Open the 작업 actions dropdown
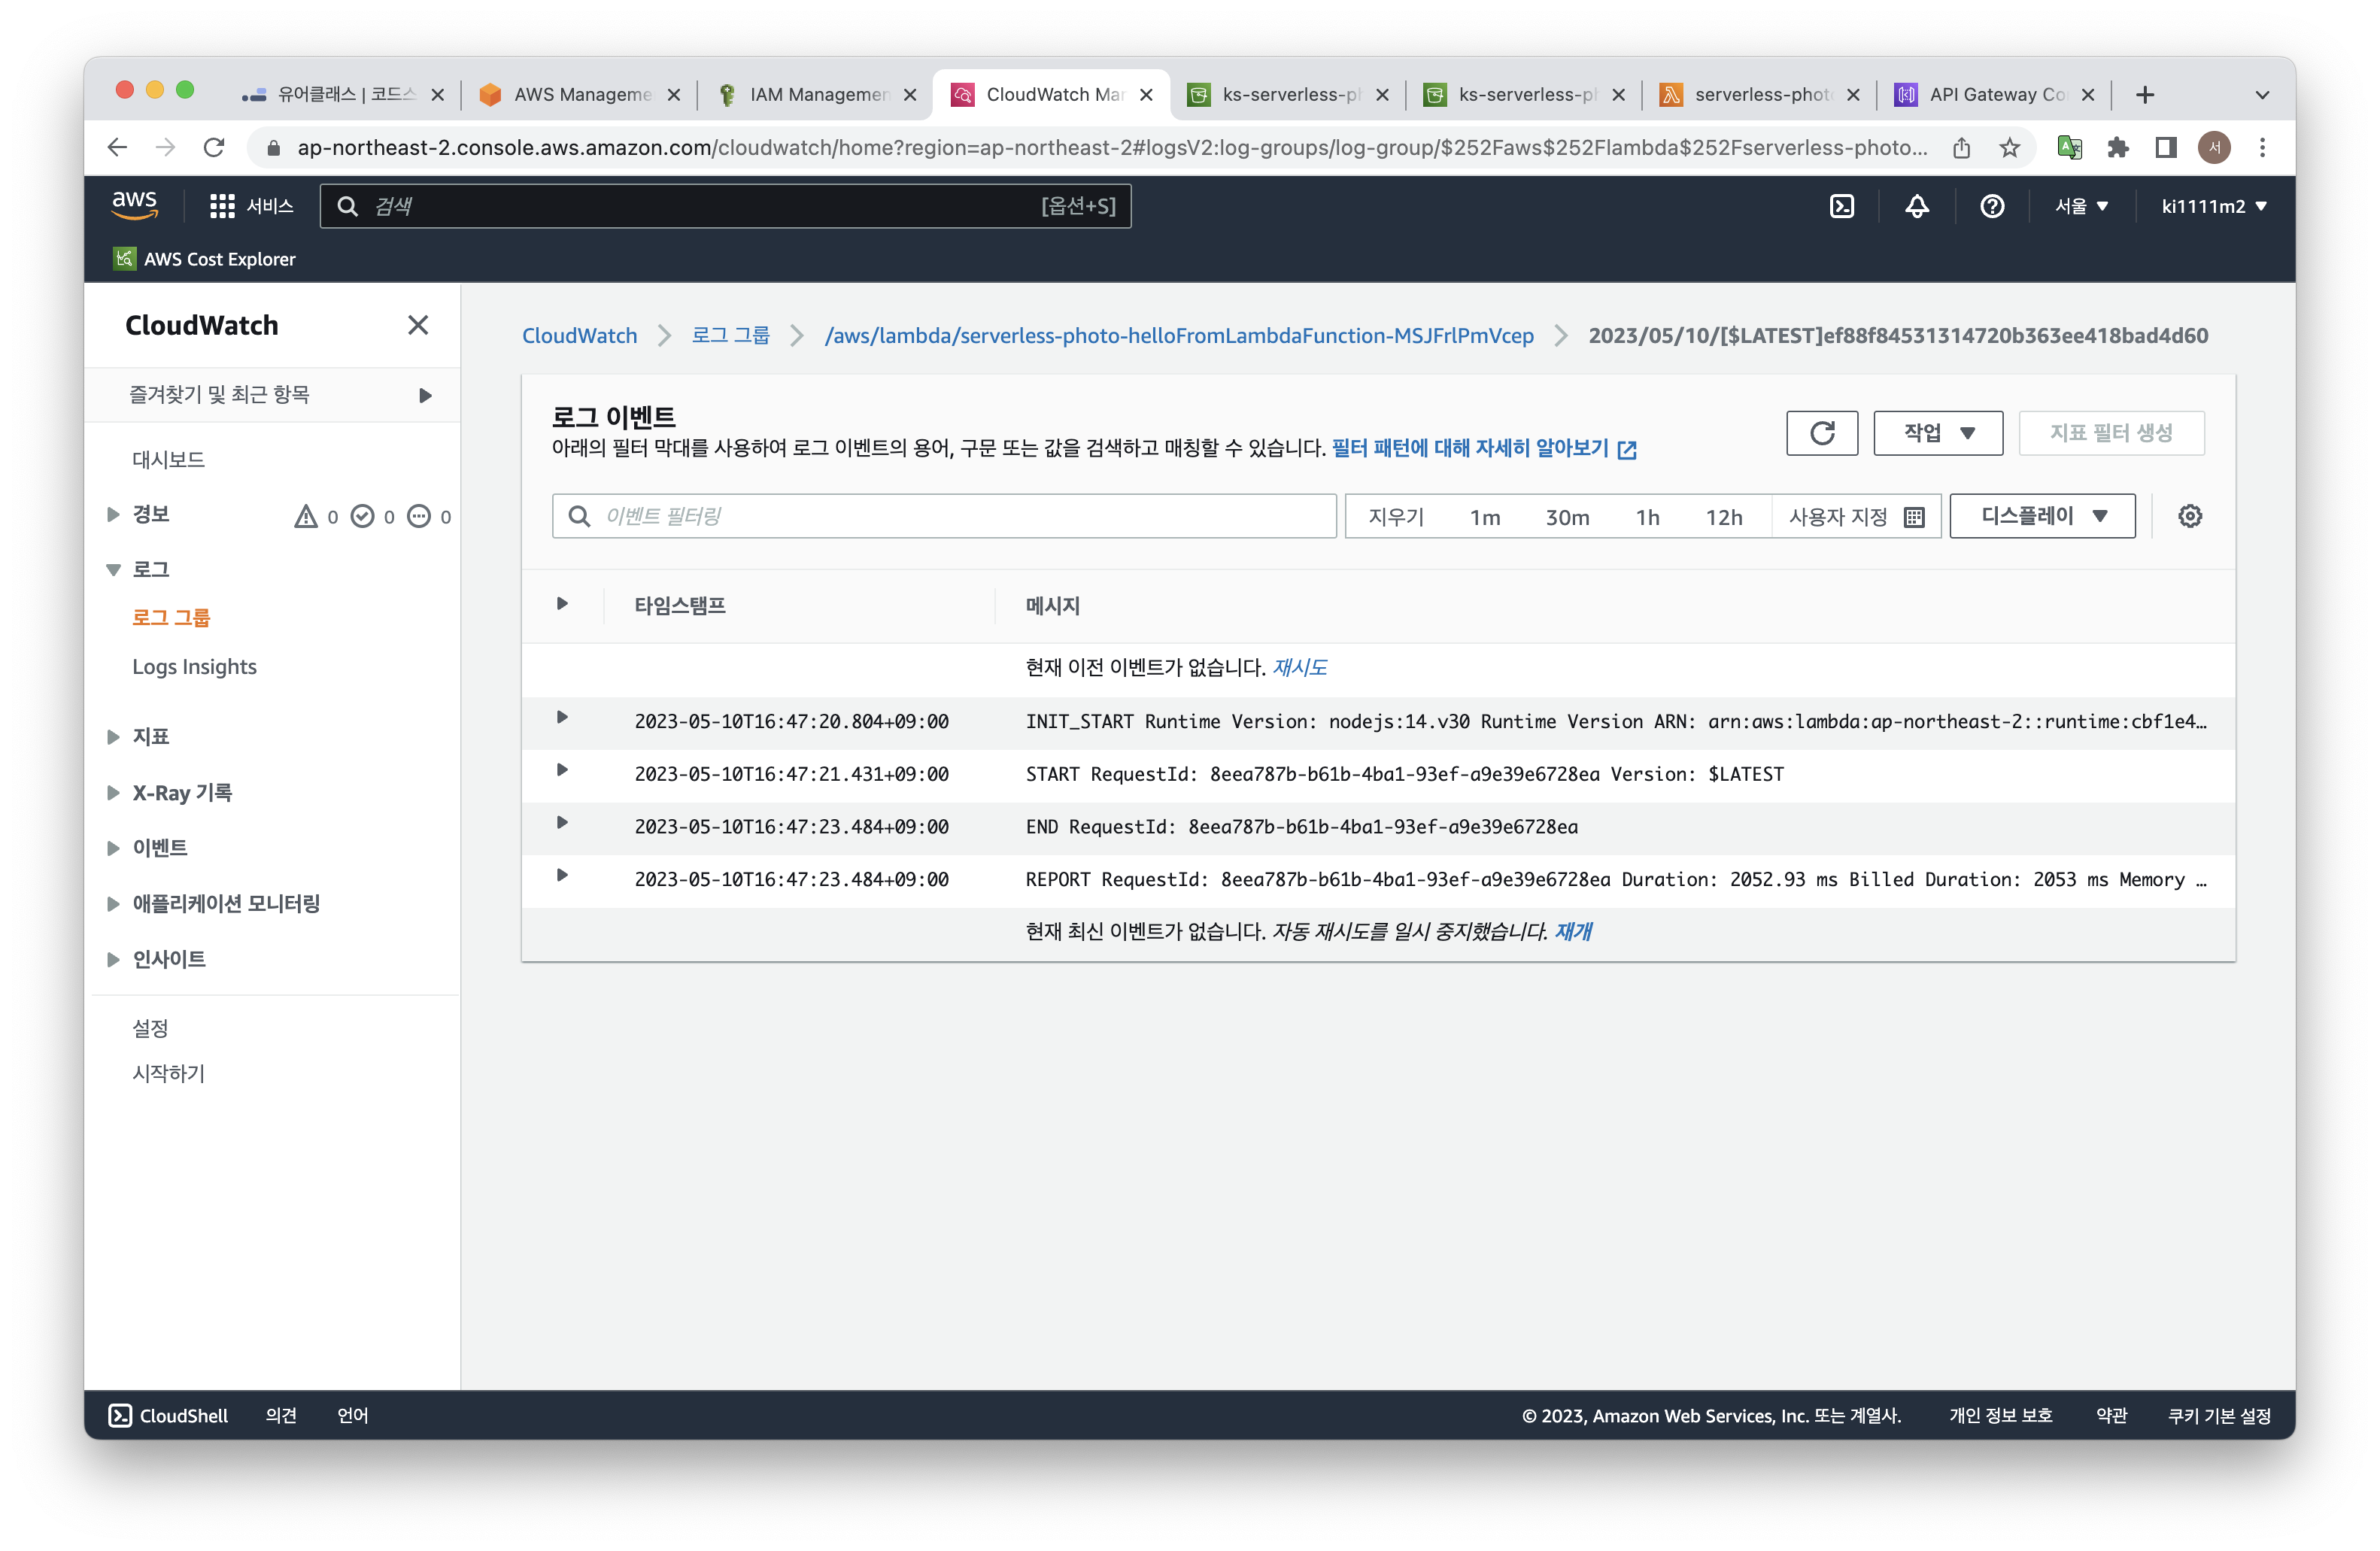 pos(1938,433)
